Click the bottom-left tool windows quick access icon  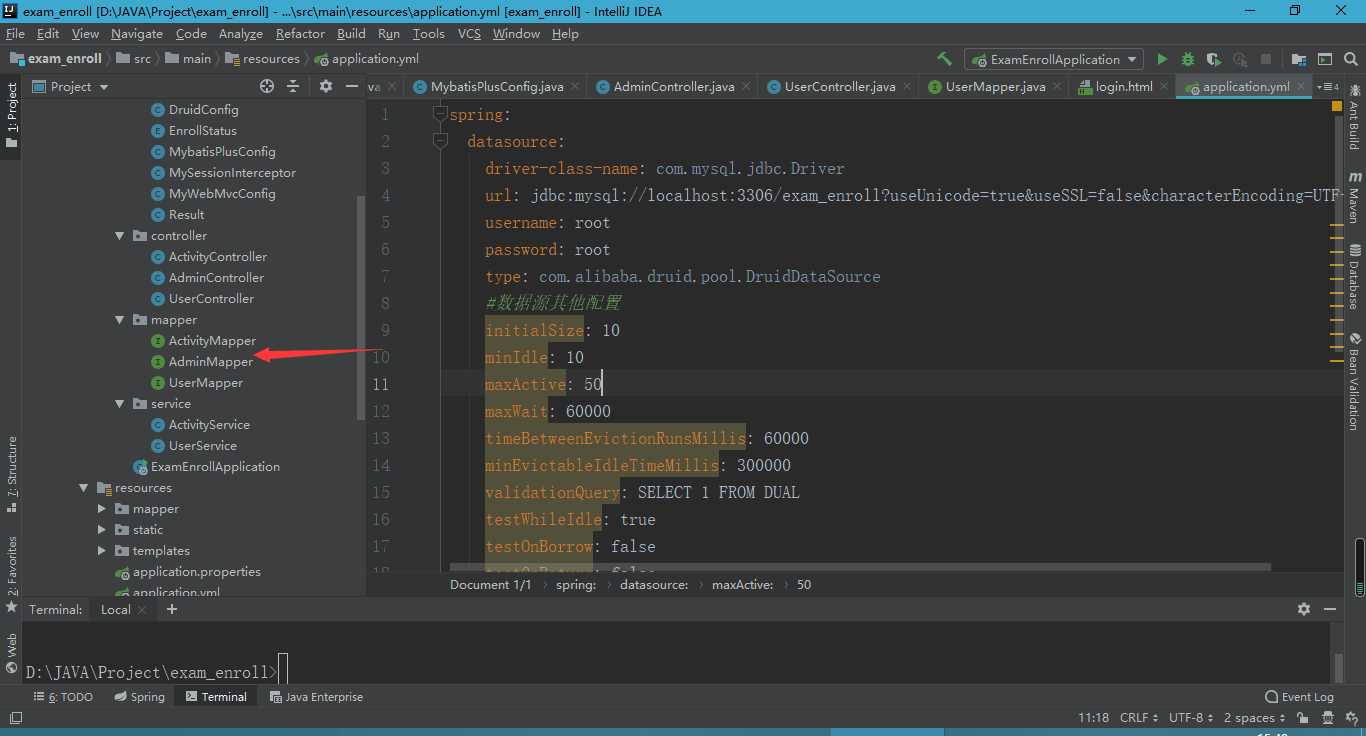pyautogui.click(x=15, y=717)
